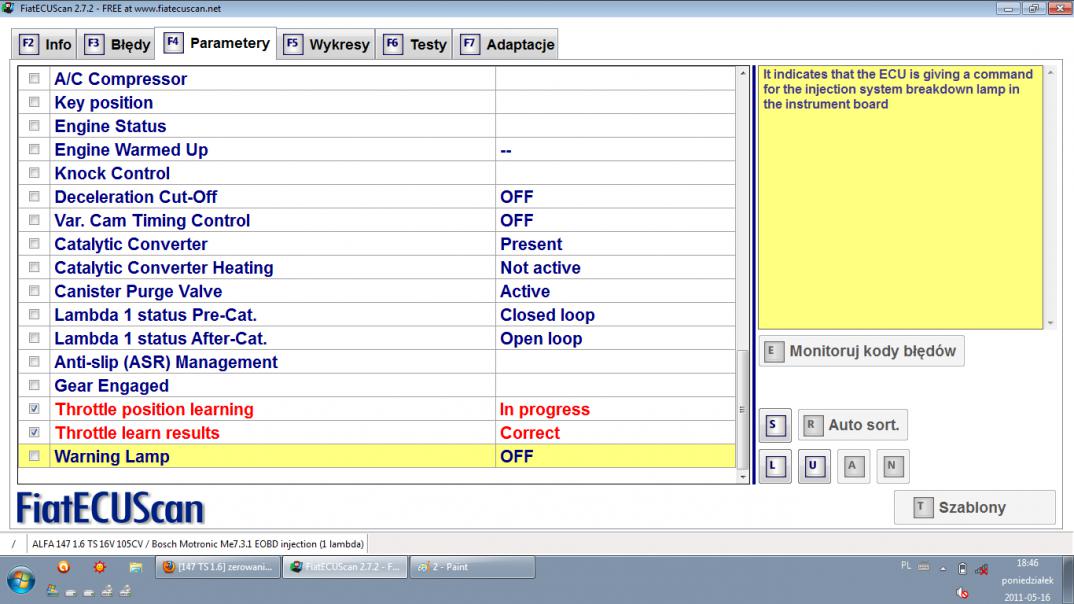Launch the red sun quick-launch icon
The height and width of the screenshot is (604, 1074).
pyautogui.click(x=100, y=567)
